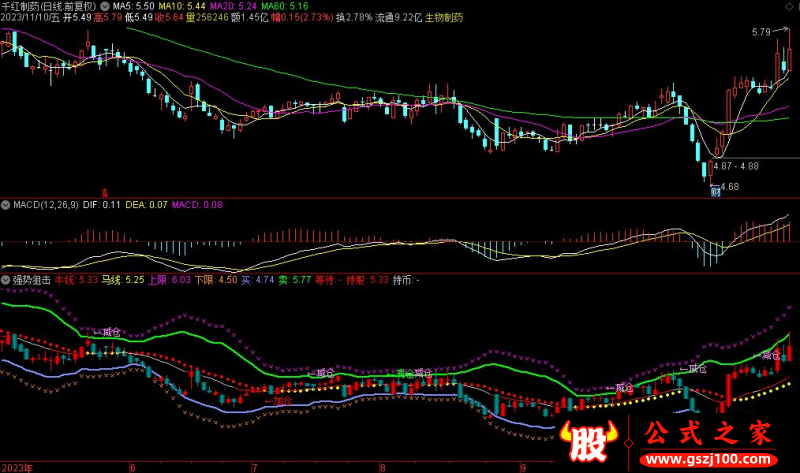Click the 4.68 low price label

[730, 187]
